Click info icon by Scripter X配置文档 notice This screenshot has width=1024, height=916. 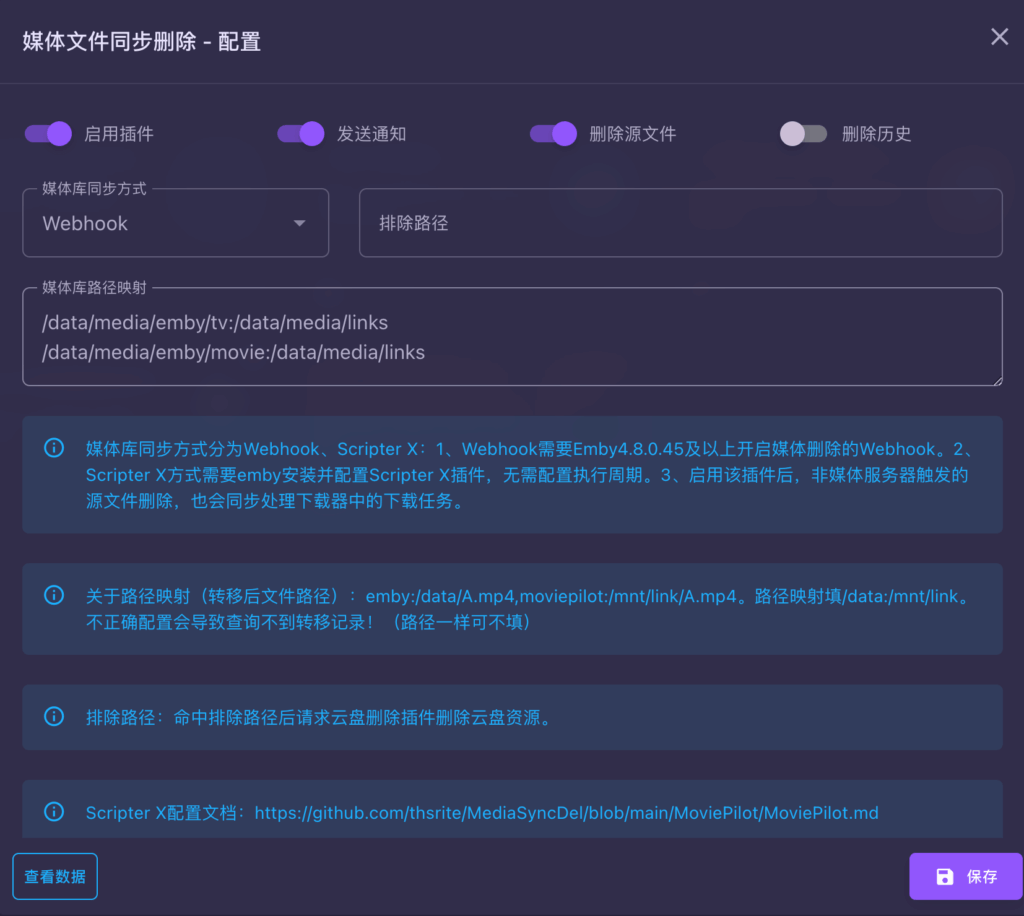[x=54, y=812]
